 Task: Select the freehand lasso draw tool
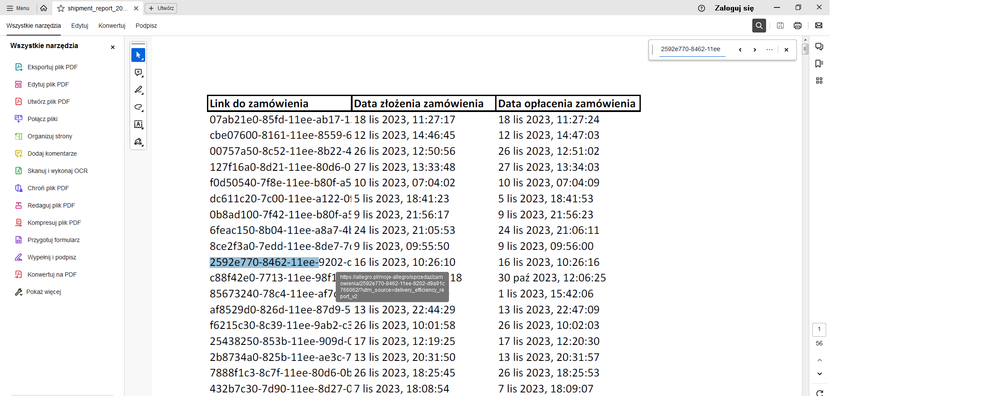[x=138, y=107]
